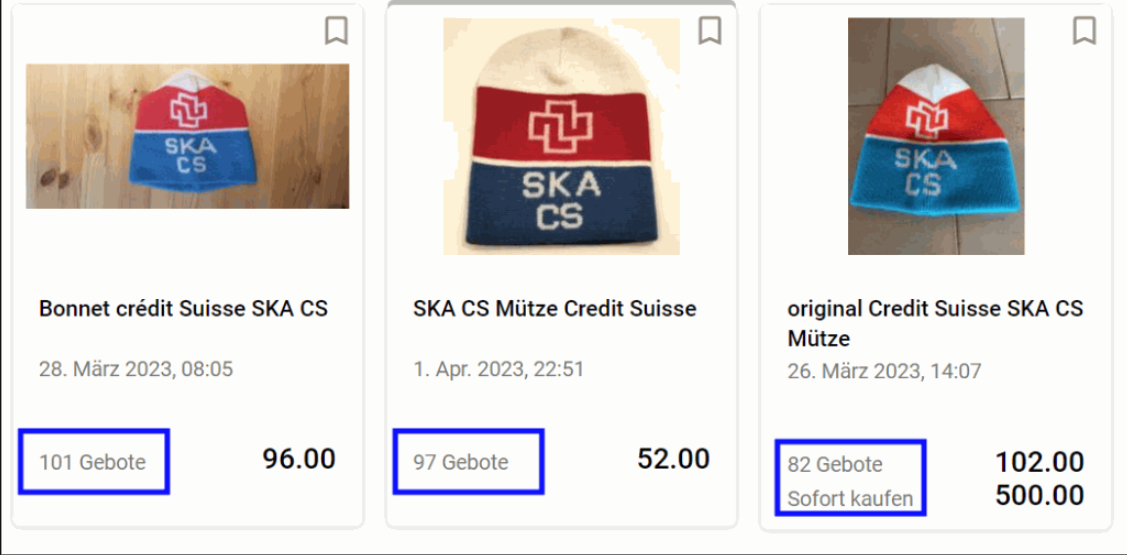Image resolution: width=1127 pixels, height=555 pixels.
Task: Click the 96.00 price
Action: click(x=299, y=459)
